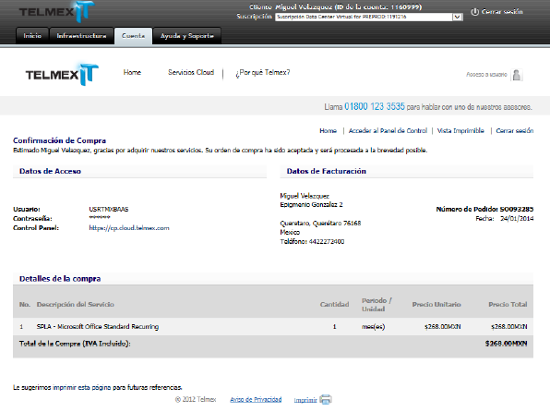The image size is (550, 412).
Task: Switch to the Inicio tab
Action: (32, 36)
